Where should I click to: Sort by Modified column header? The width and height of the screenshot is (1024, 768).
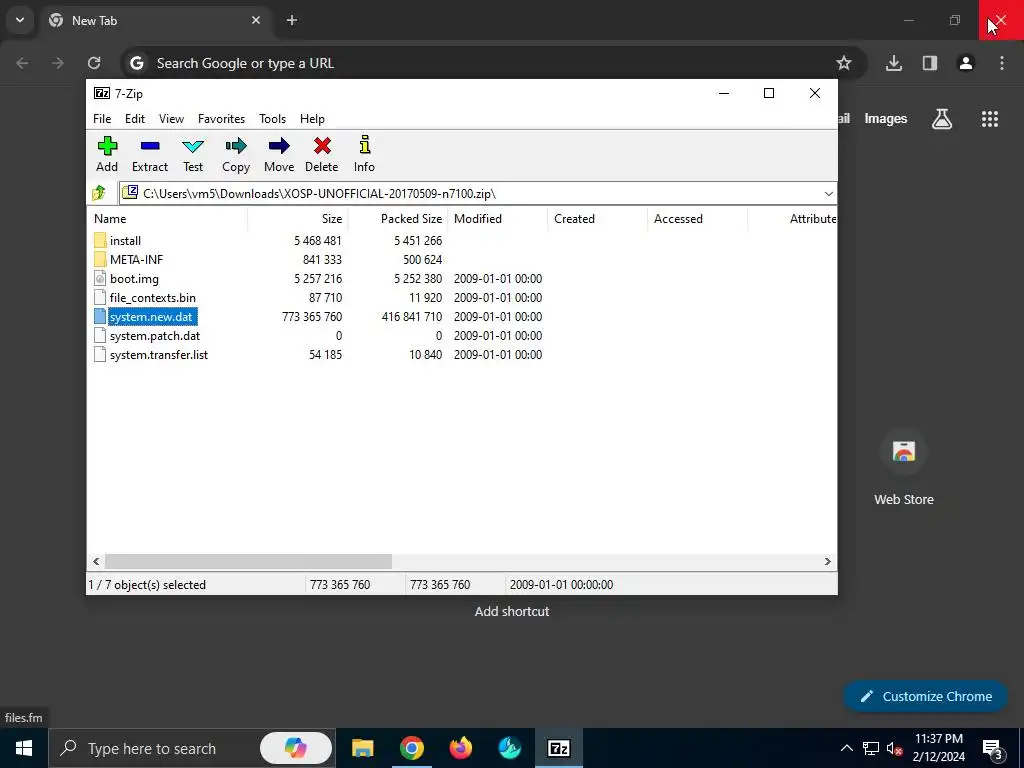498,219
